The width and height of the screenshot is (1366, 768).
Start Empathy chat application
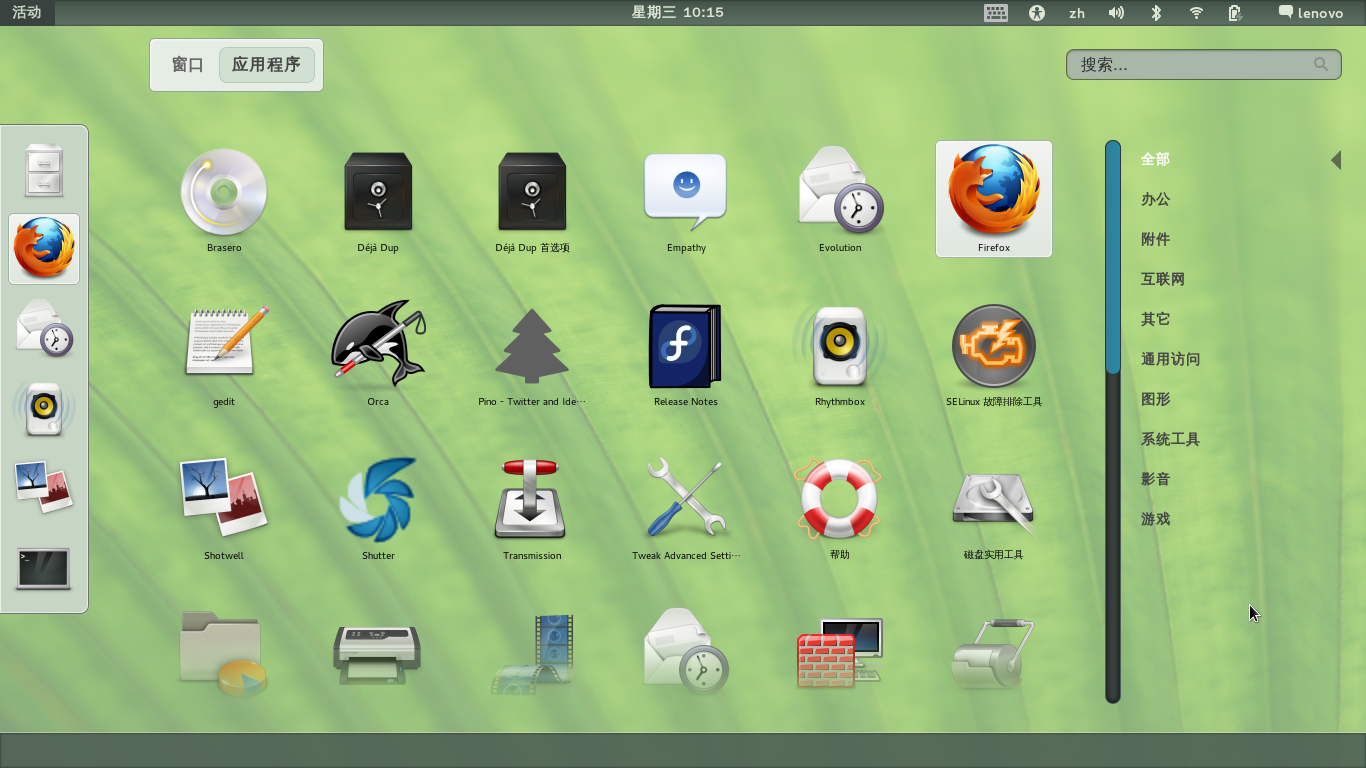(x=686, y=199)
